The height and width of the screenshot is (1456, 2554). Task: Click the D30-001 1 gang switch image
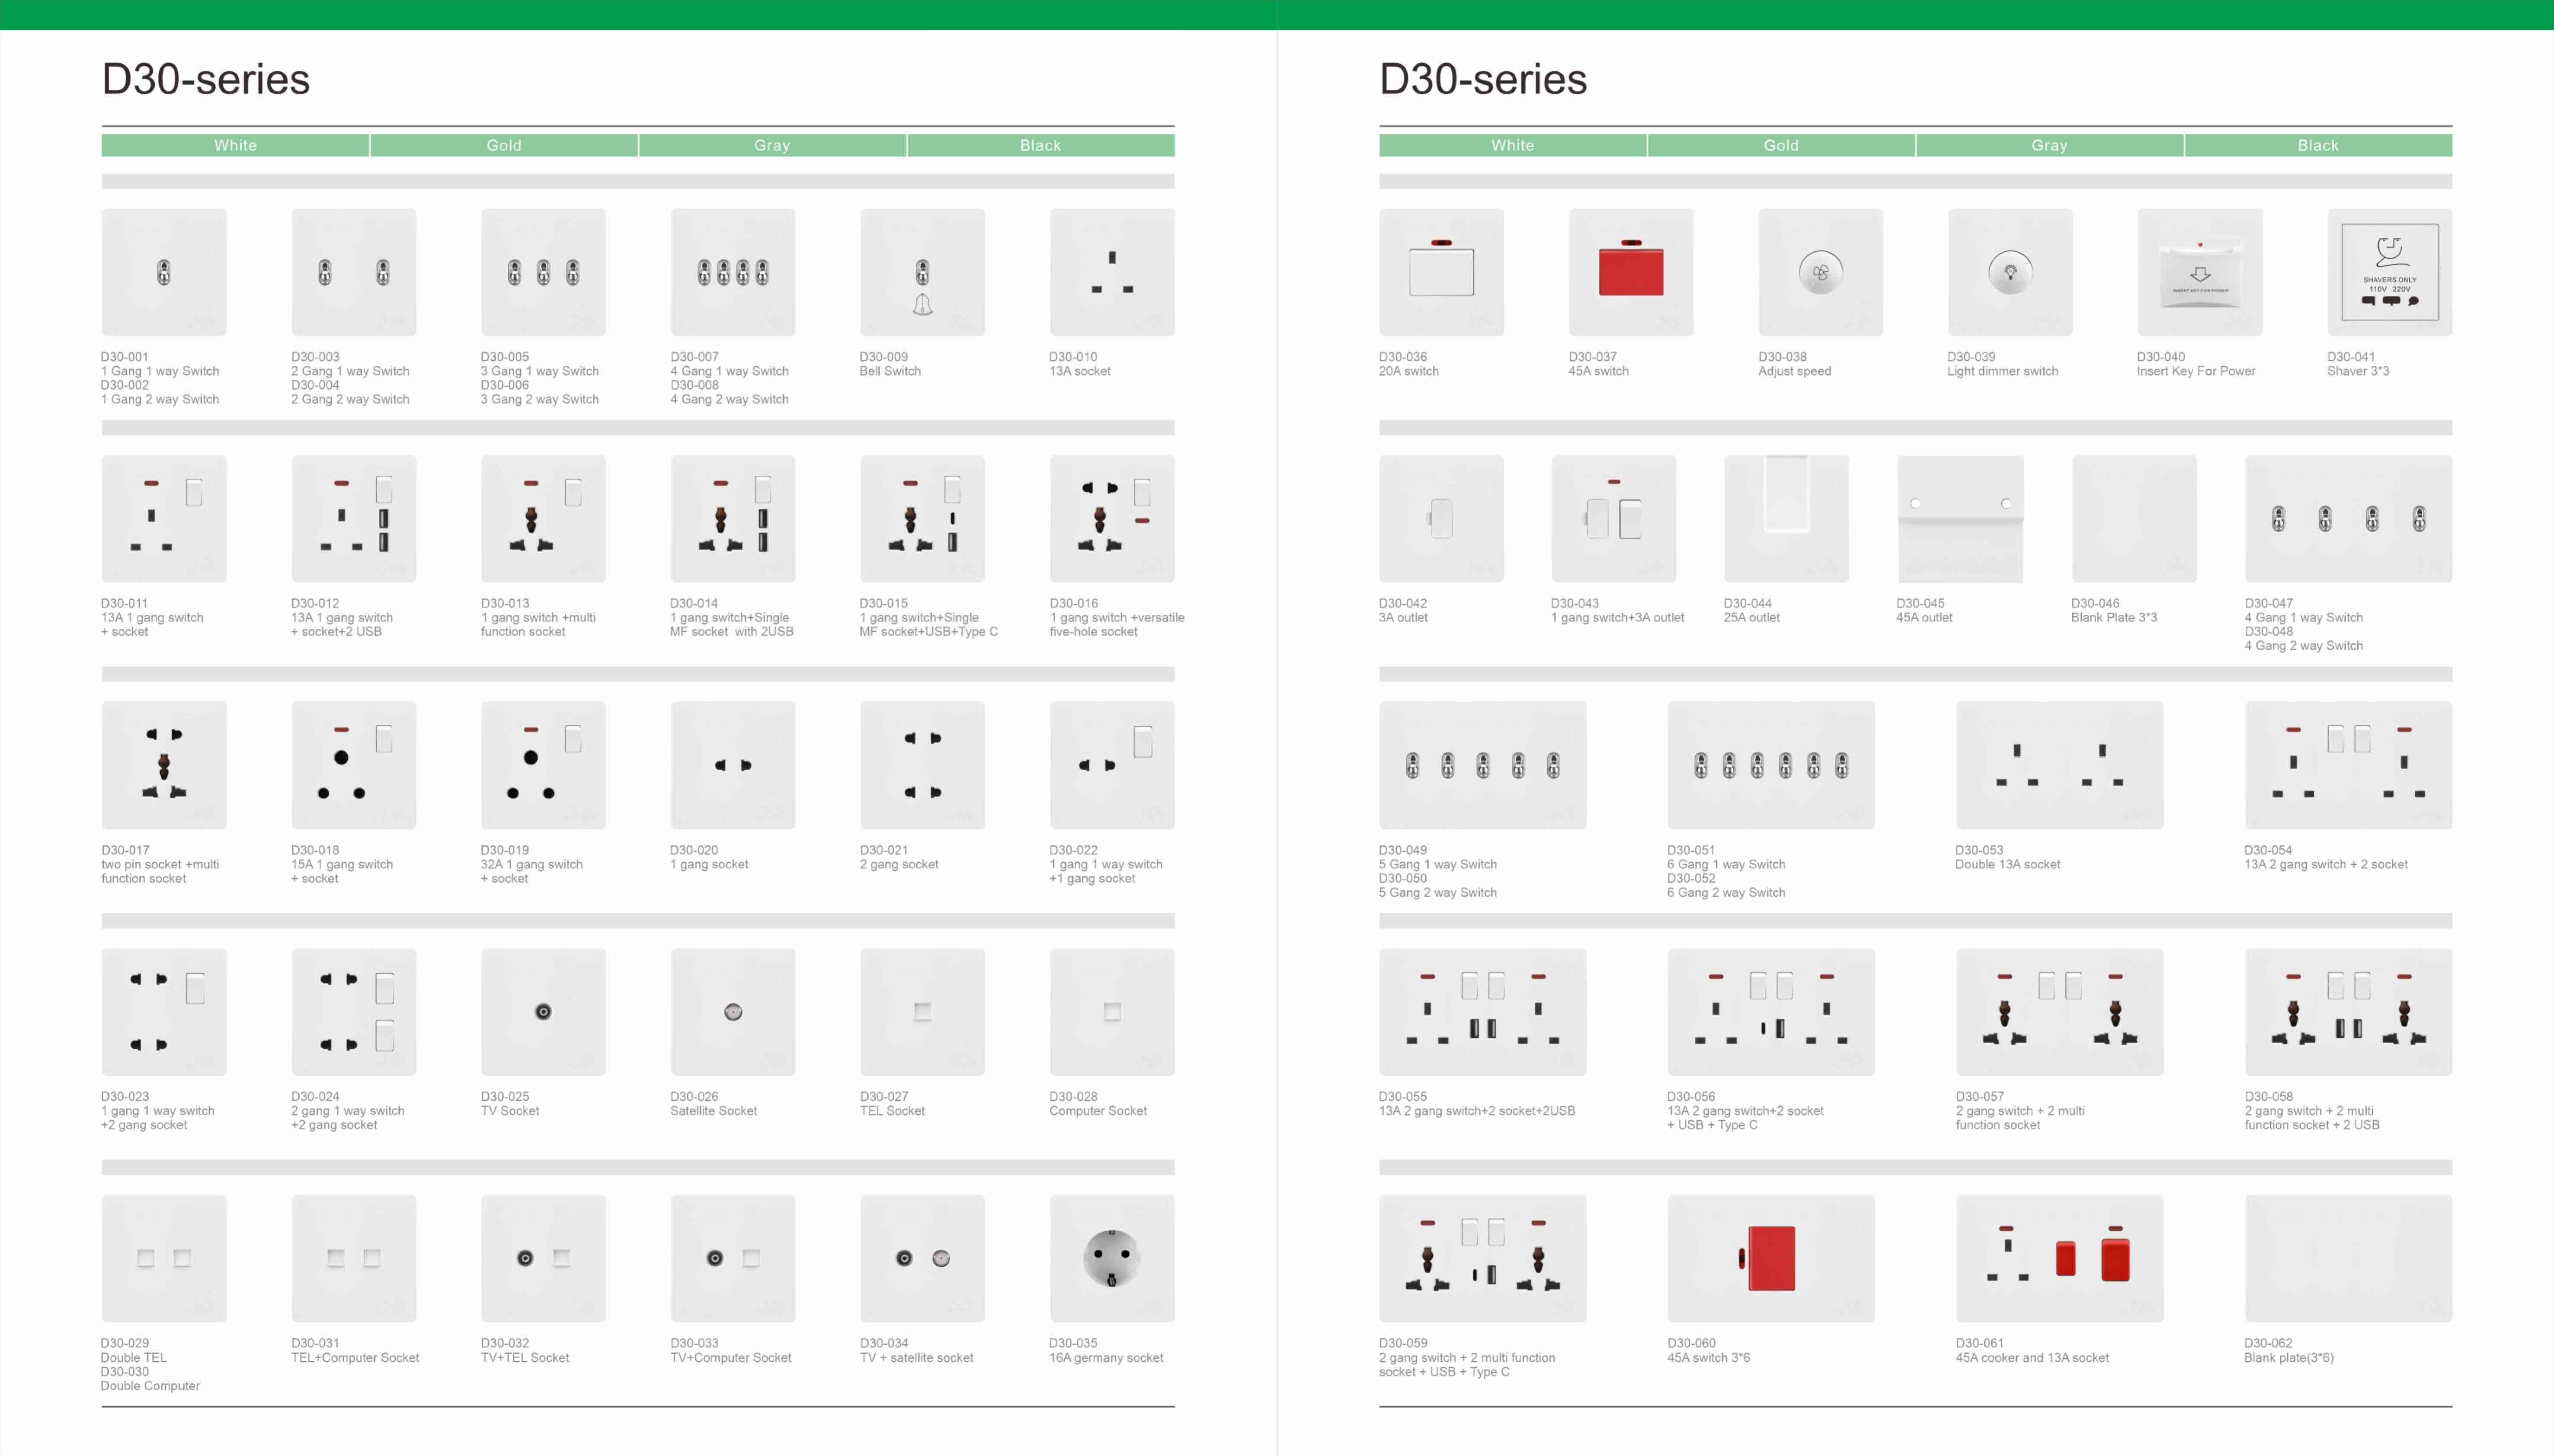click(164, 272)
